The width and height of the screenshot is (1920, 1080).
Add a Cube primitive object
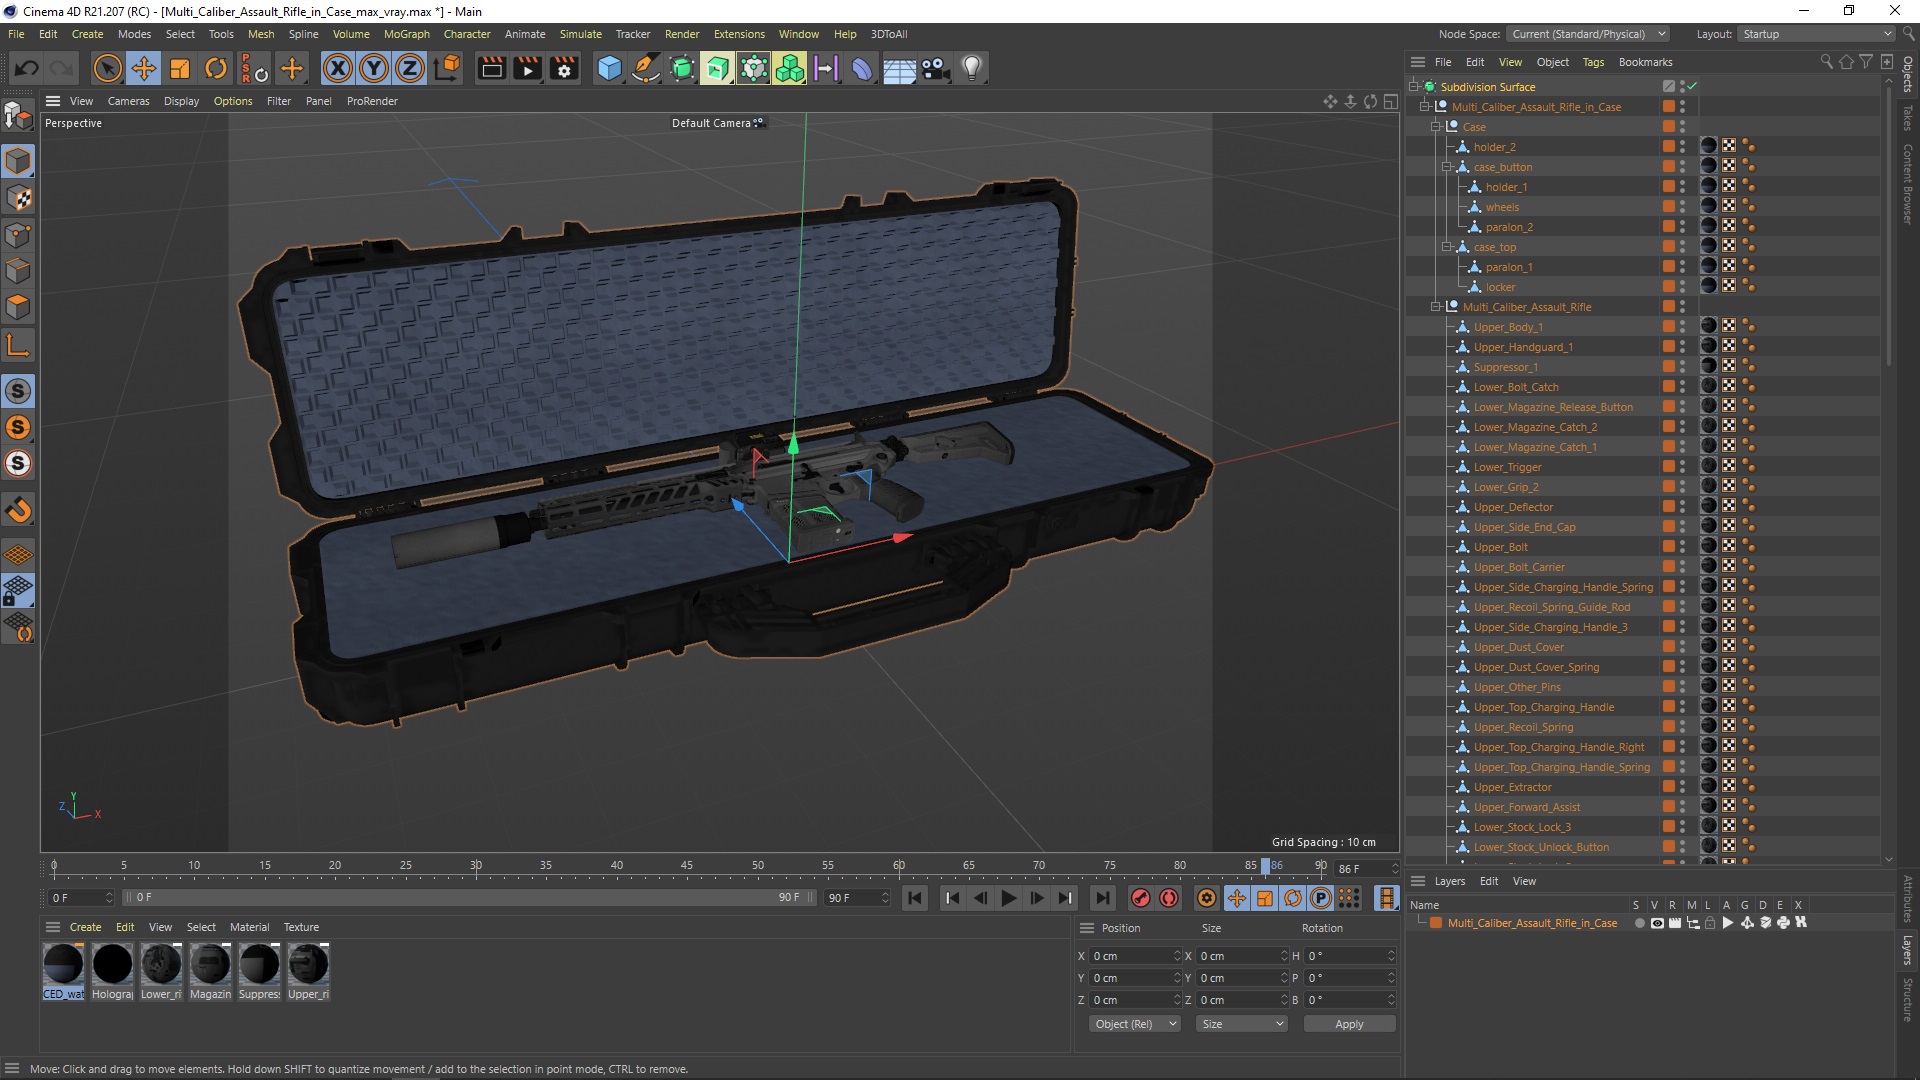[609, 68]
